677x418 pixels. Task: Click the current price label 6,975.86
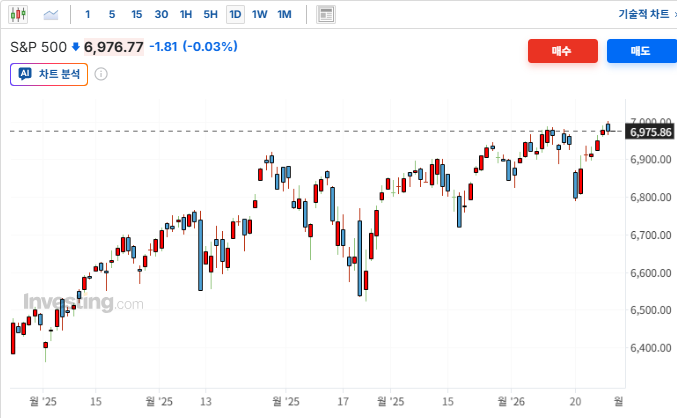(x=650, y=132)
